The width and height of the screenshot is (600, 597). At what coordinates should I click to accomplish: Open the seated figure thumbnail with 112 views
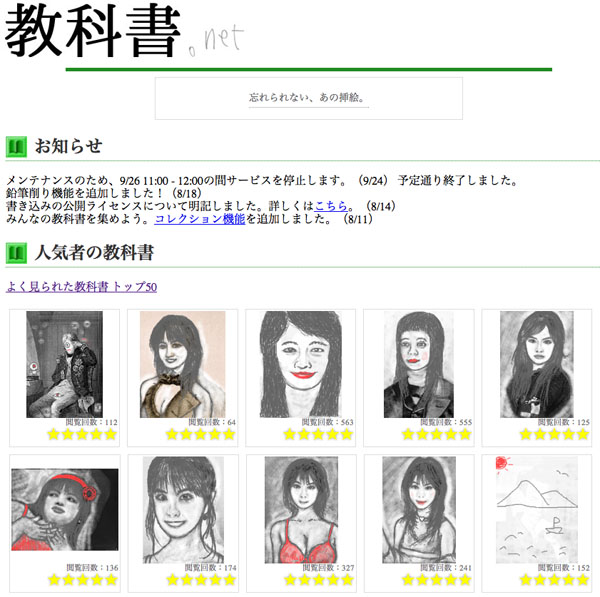pos(65,364)
